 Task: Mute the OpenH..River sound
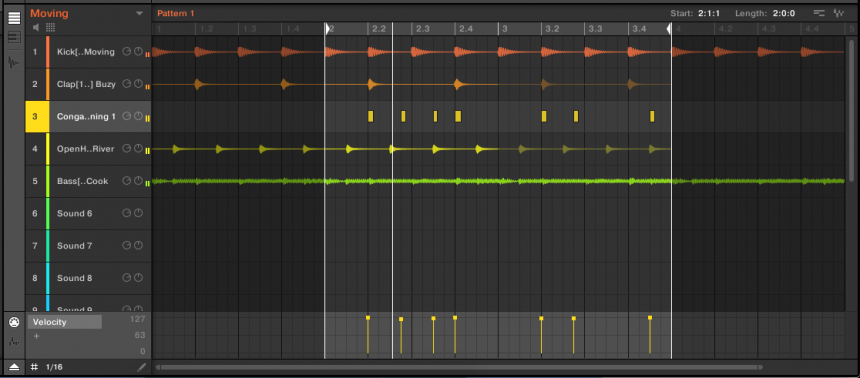click(x=138, y=149)
